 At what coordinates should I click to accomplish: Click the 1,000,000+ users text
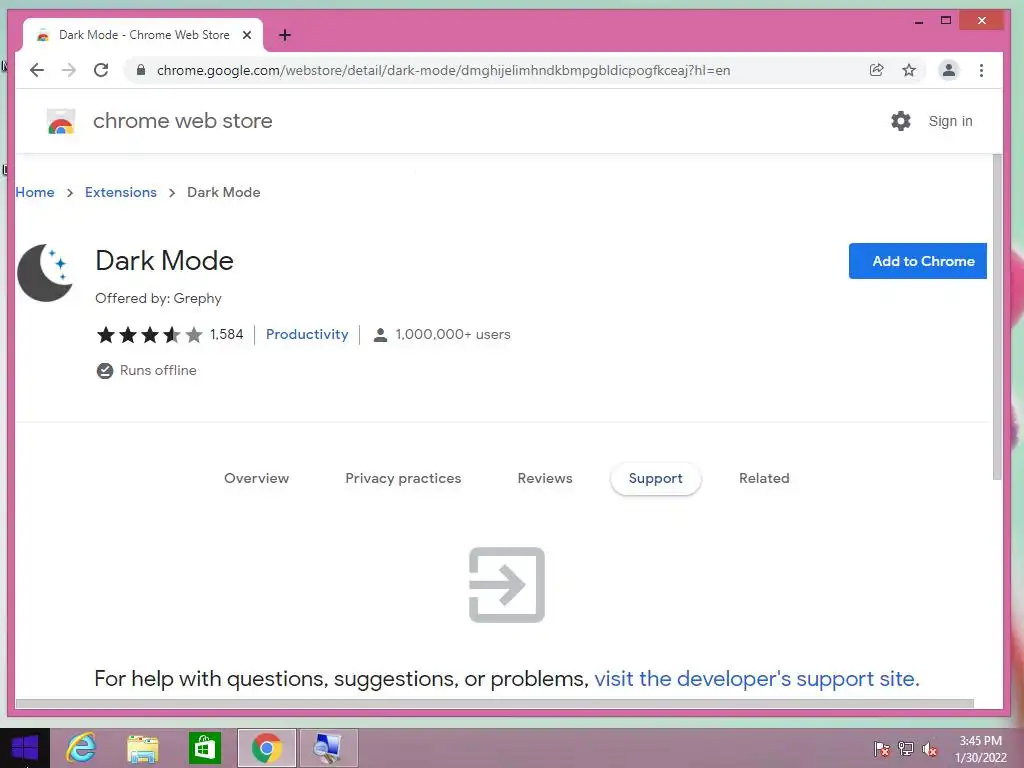(x=453, y=335)
